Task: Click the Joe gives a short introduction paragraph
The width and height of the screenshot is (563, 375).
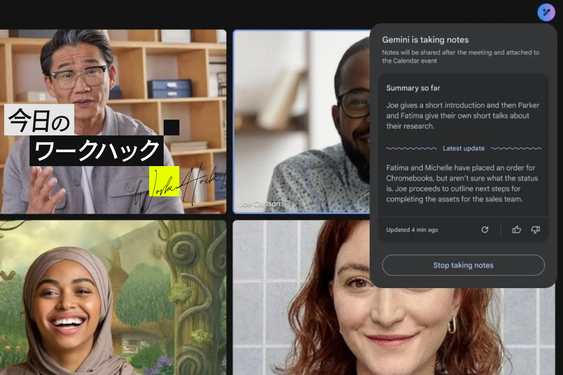Action: [462, 116]
